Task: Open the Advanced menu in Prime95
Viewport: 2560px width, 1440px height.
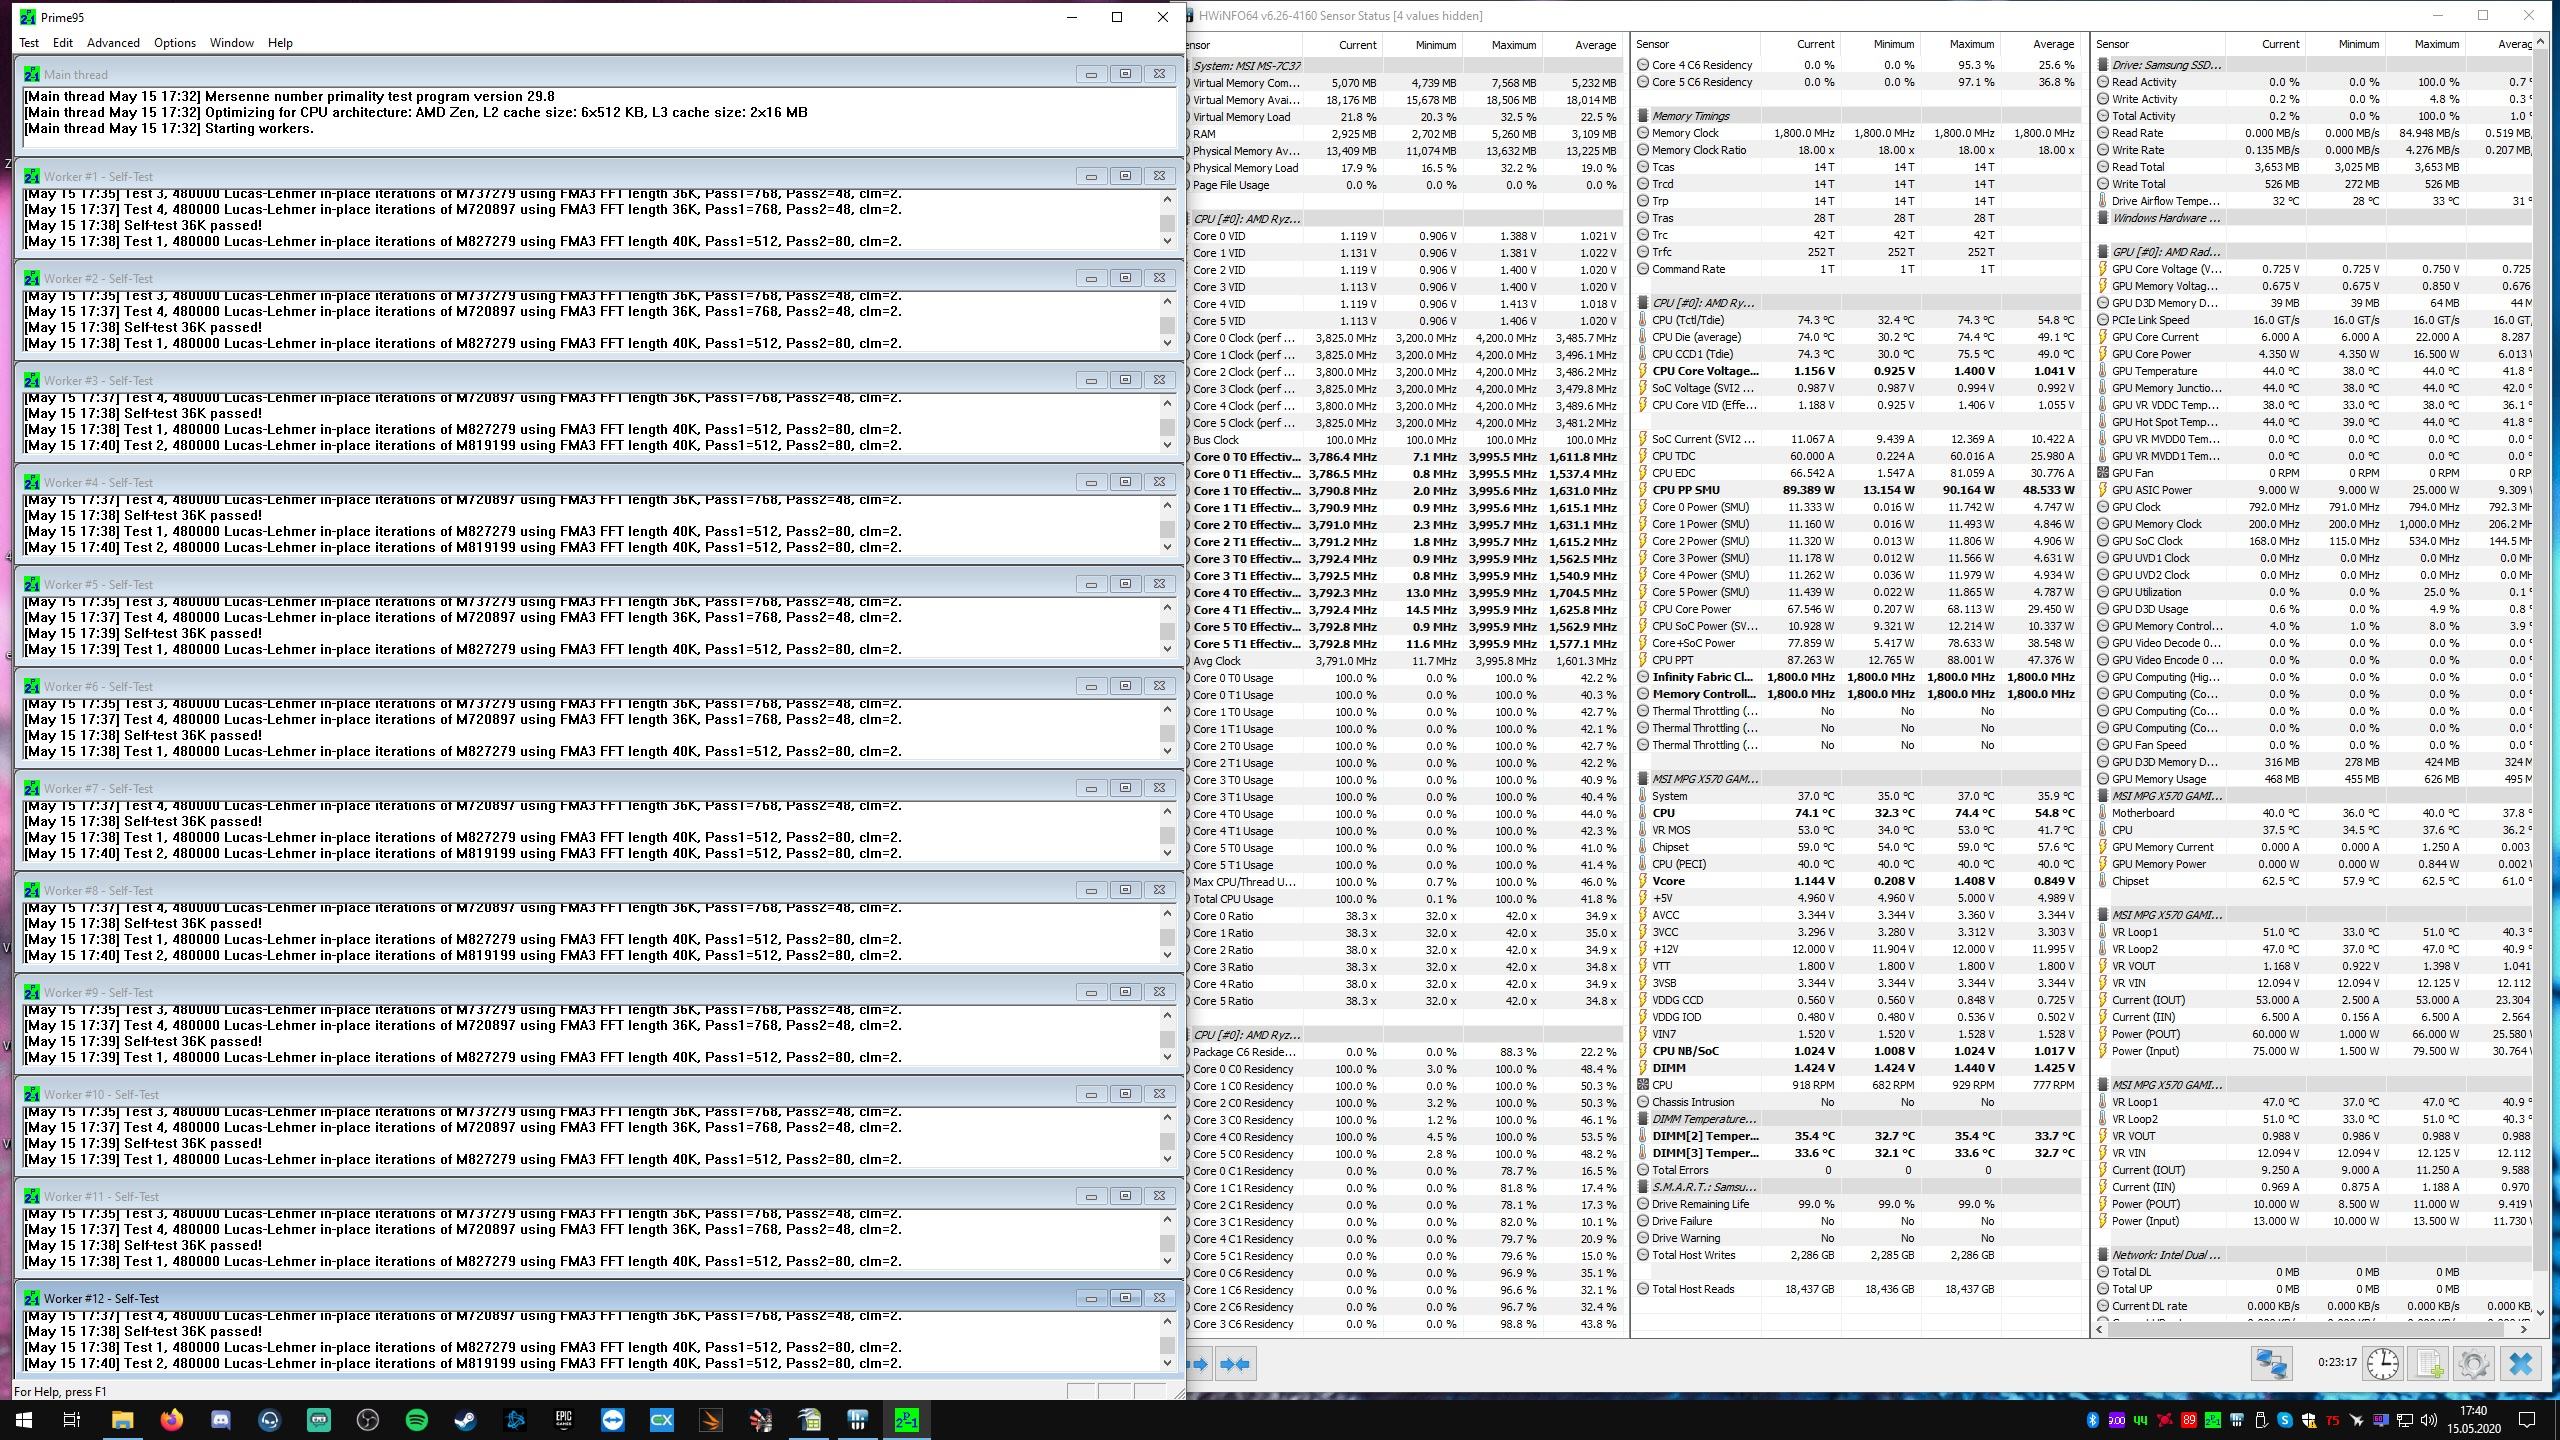Action: (x=113, y=43)
